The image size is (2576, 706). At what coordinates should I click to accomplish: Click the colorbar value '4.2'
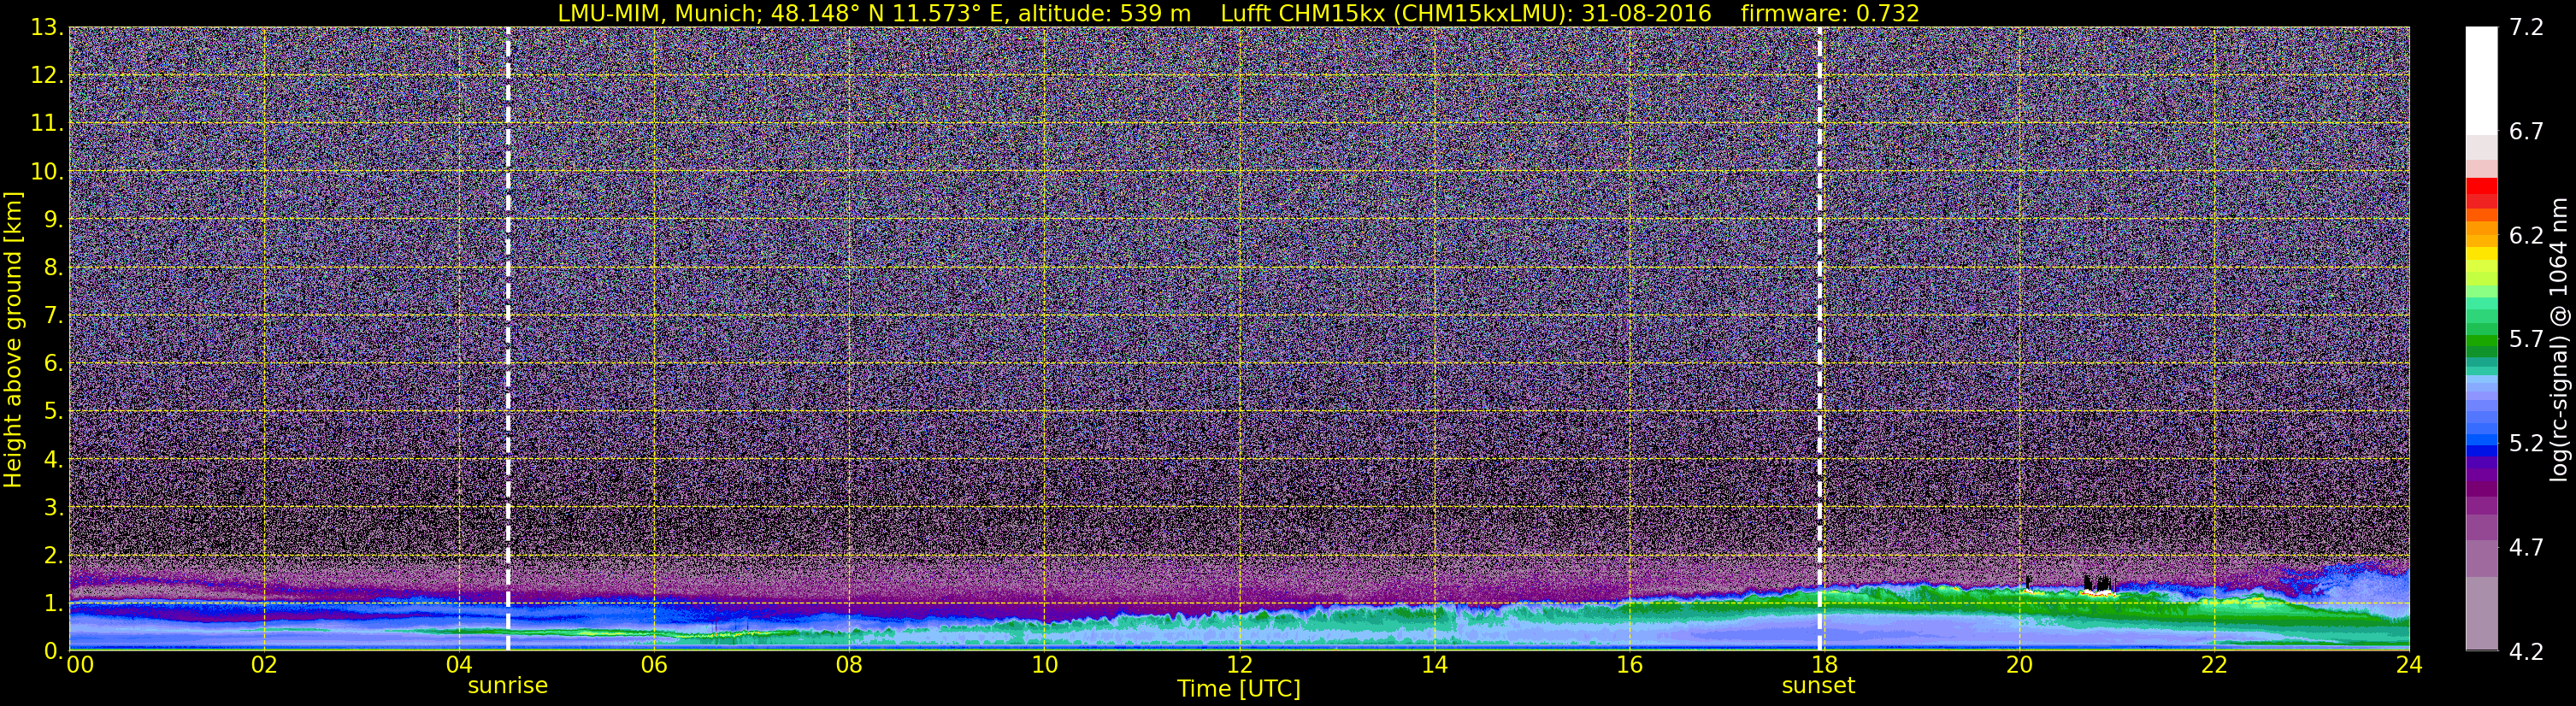[x=2526, y=651]
